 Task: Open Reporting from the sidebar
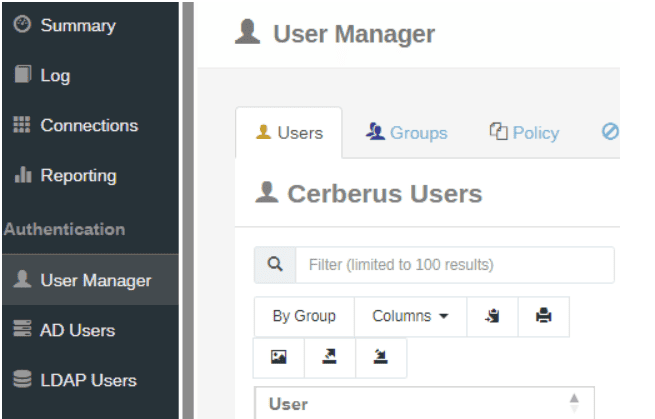[78, 175]
